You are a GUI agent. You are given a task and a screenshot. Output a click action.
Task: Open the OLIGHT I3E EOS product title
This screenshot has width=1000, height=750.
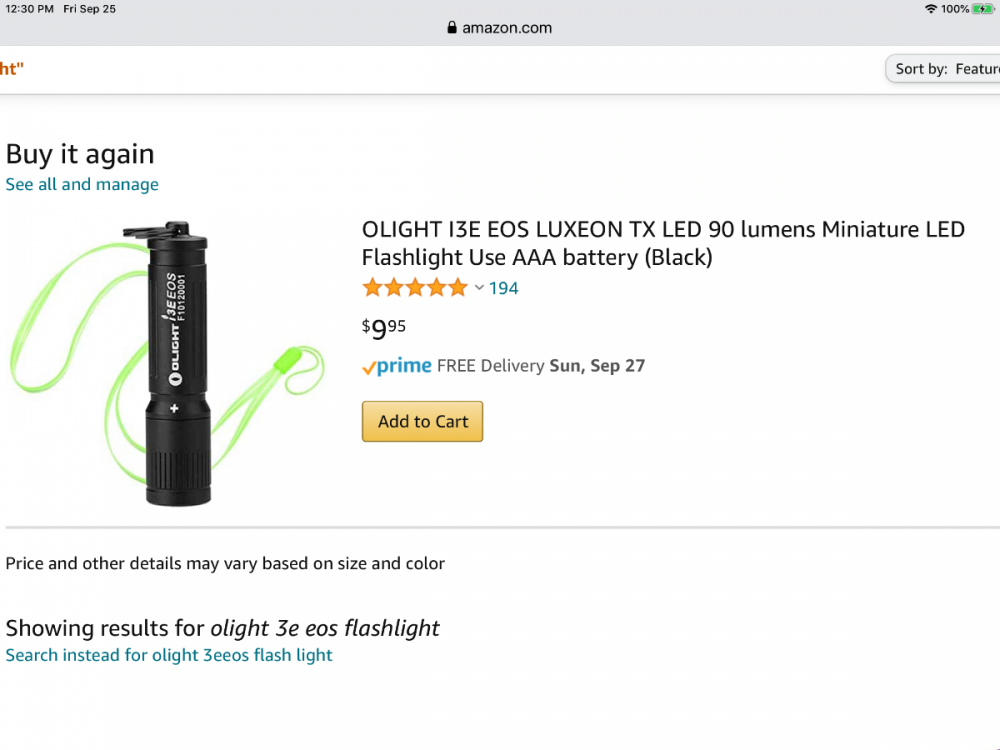click(663, 243)
